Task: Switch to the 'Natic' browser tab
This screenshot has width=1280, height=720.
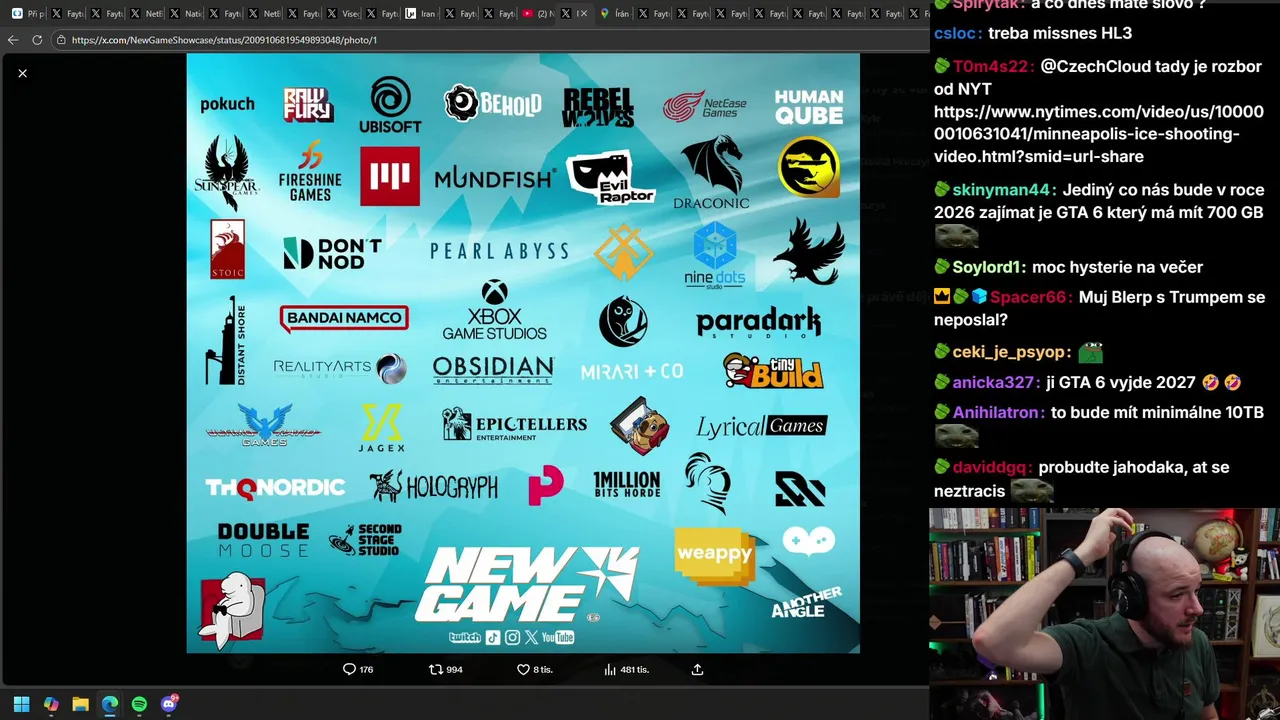Action: coord(186,14)
